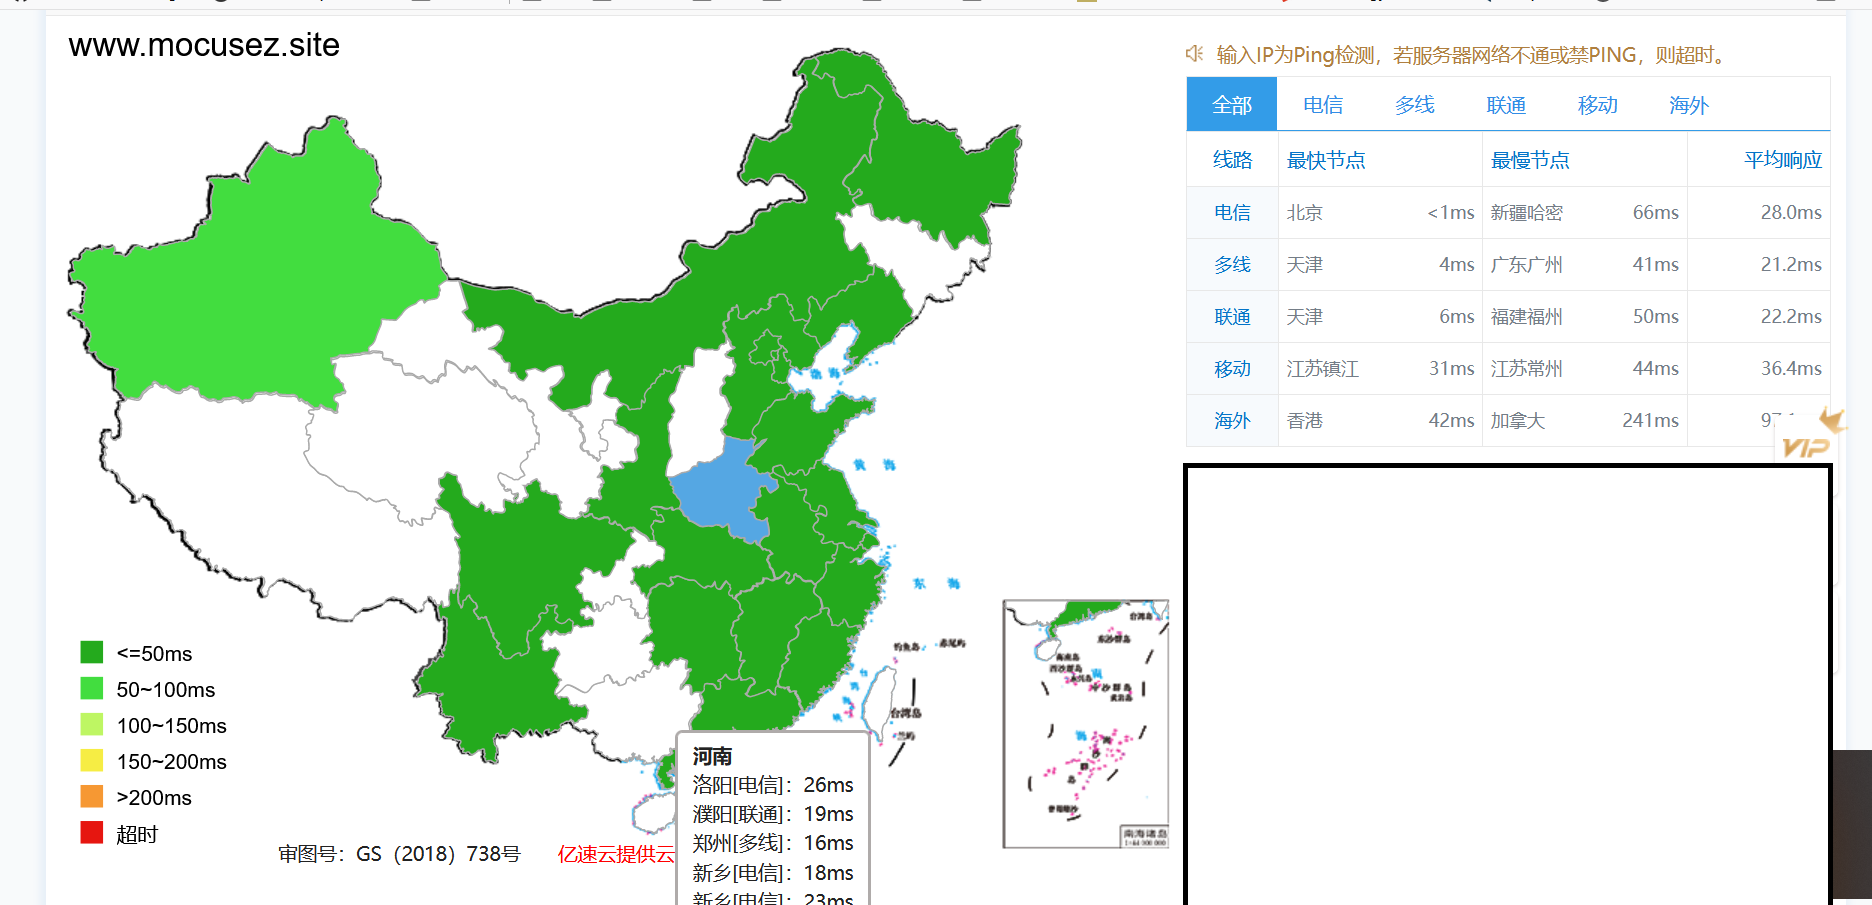Click the 北京 fastest node cell
Screen dimensions: 1872x905
click(x=1305, y=212)
